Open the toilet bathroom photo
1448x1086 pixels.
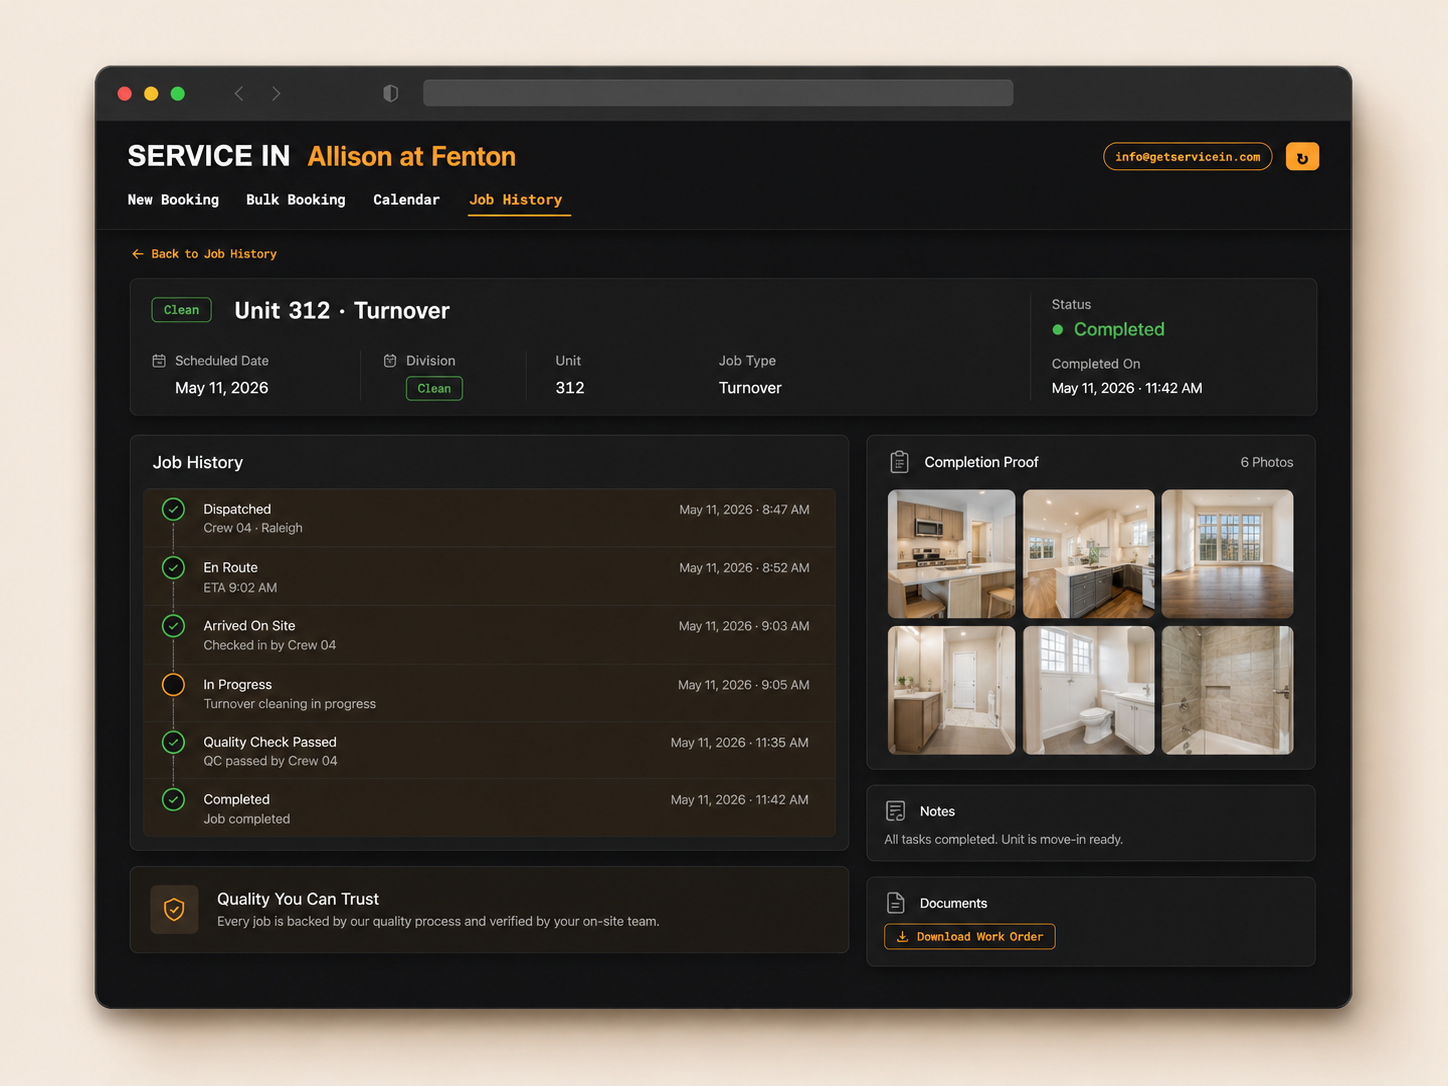[1089, 690]
